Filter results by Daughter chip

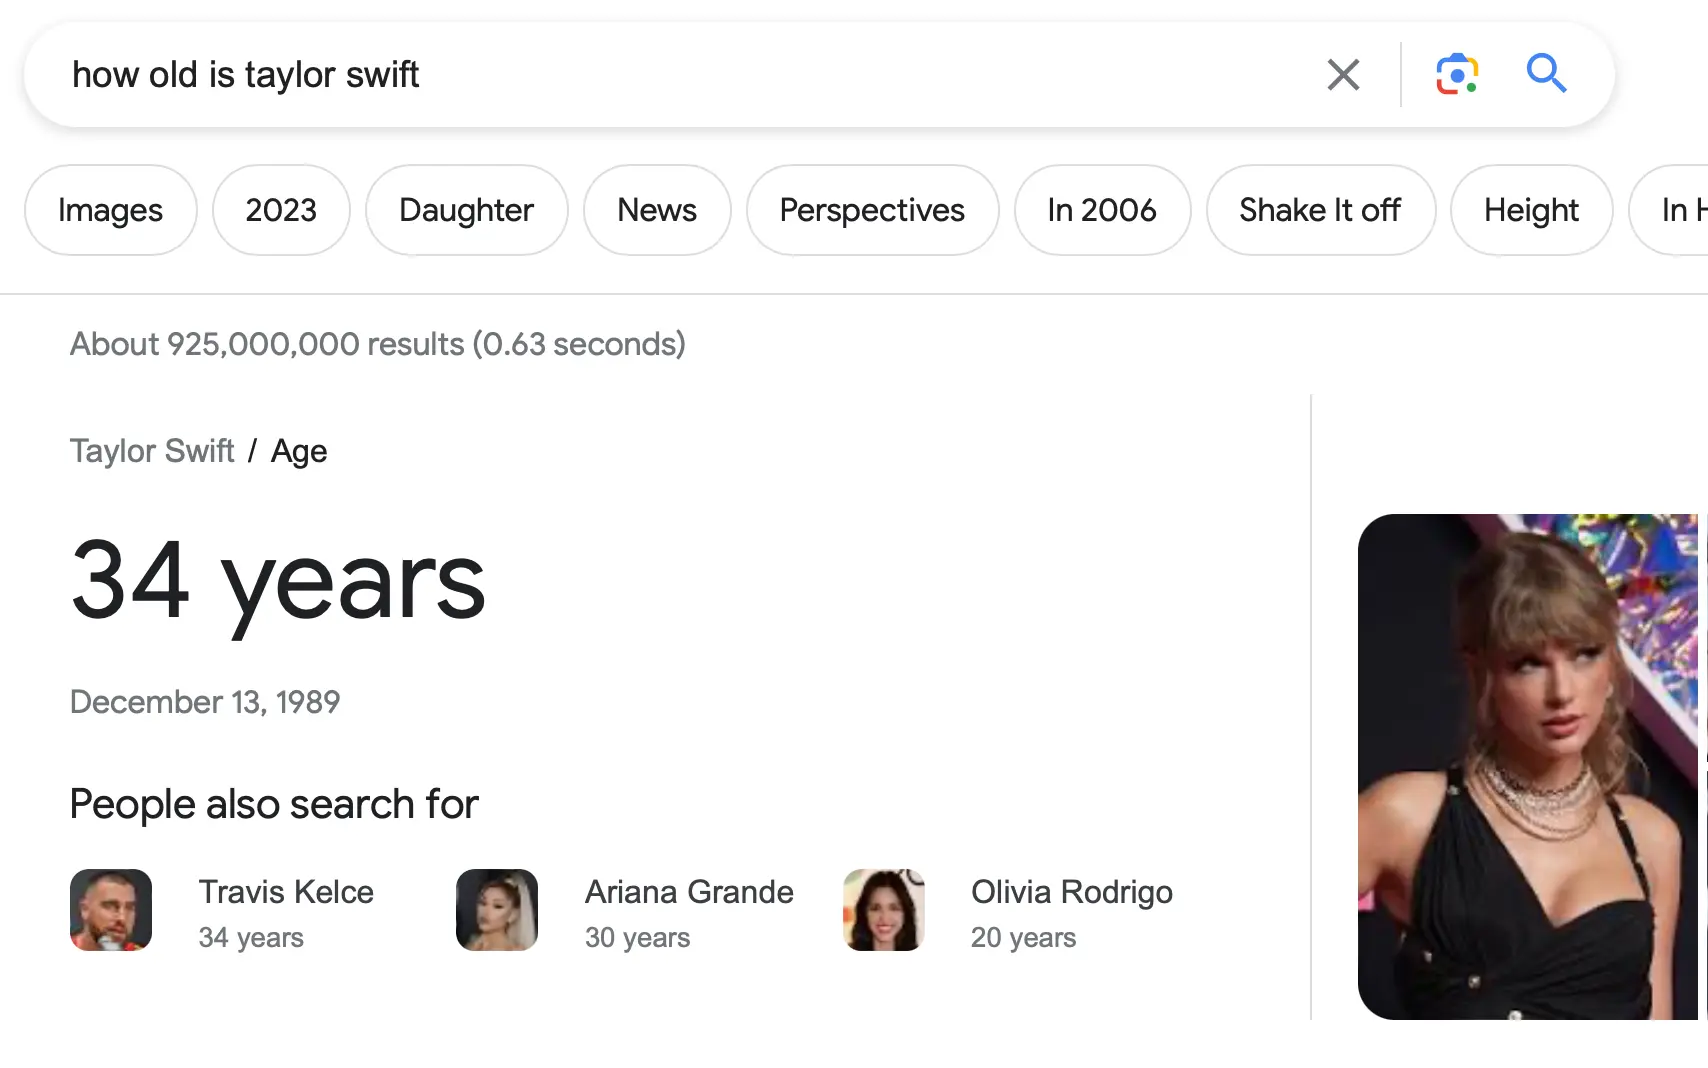(x=466, y=210)
